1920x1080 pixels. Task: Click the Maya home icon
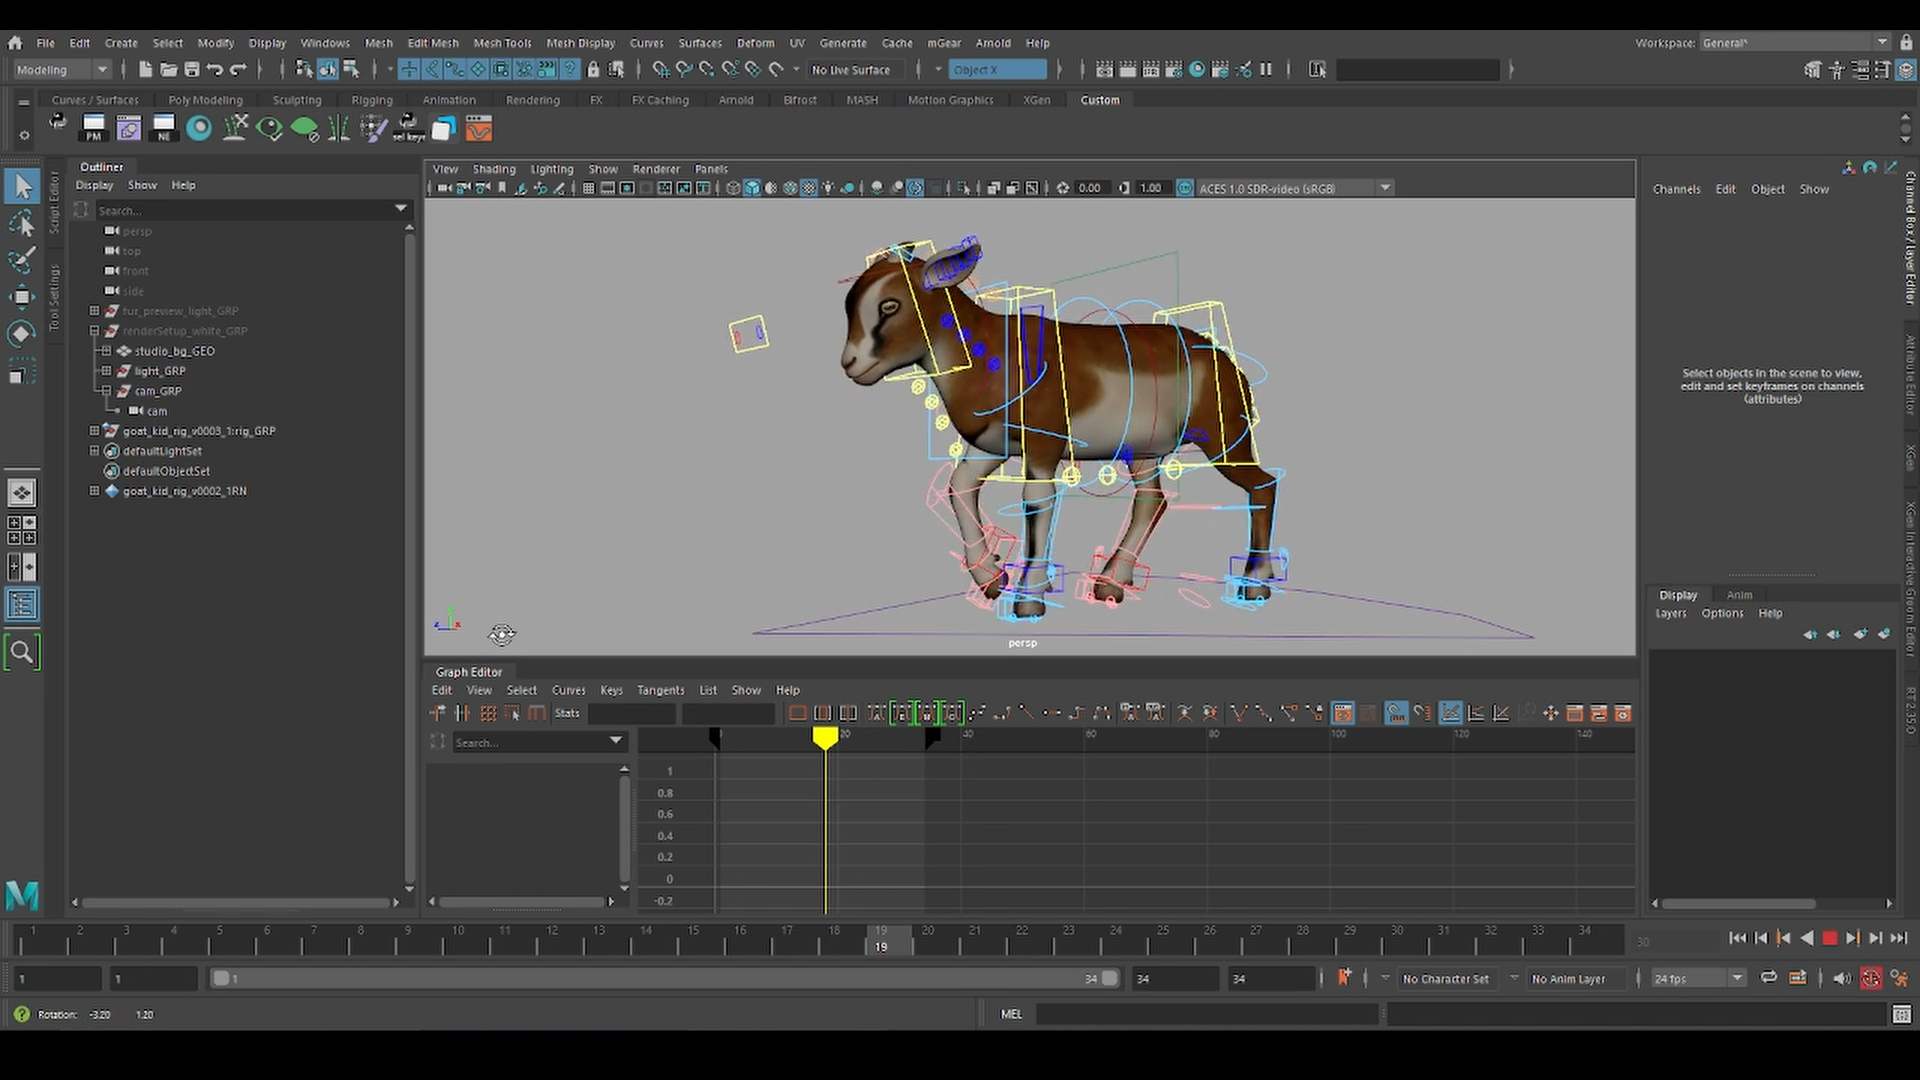coord(15,43)
